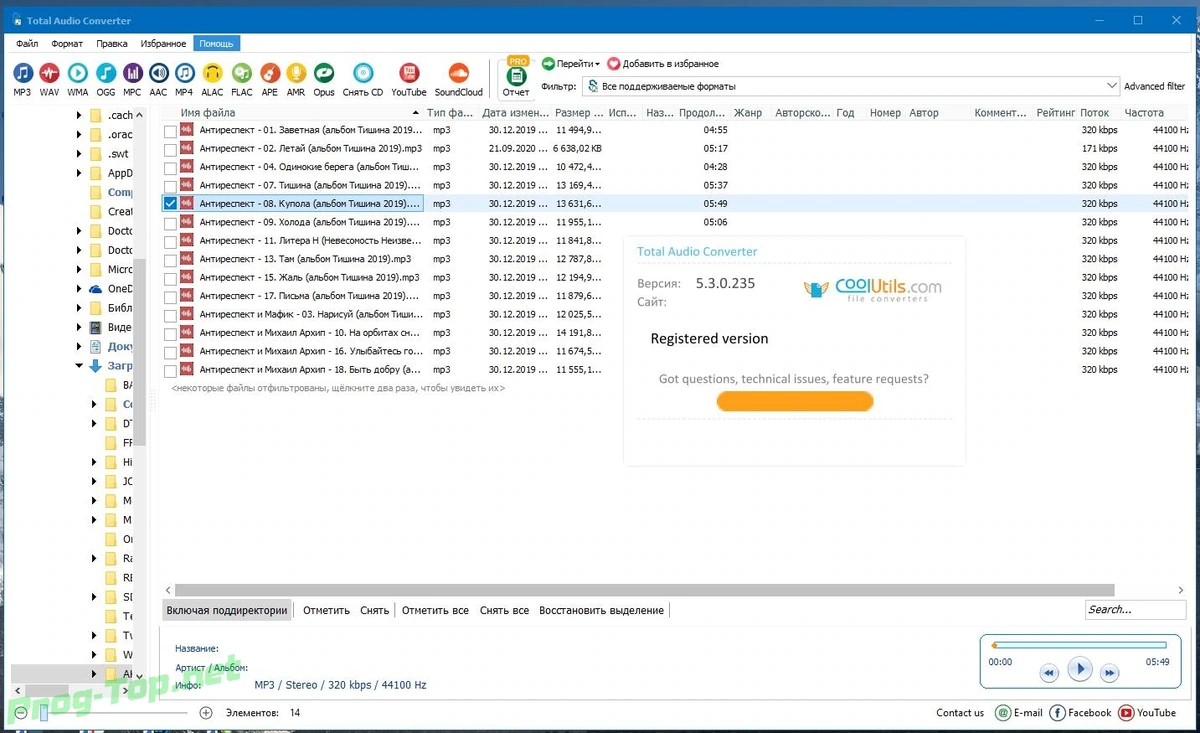Choose ALAC conversion format icon
The height and width of the screenshot is (733, 1200).
point(212,73)
